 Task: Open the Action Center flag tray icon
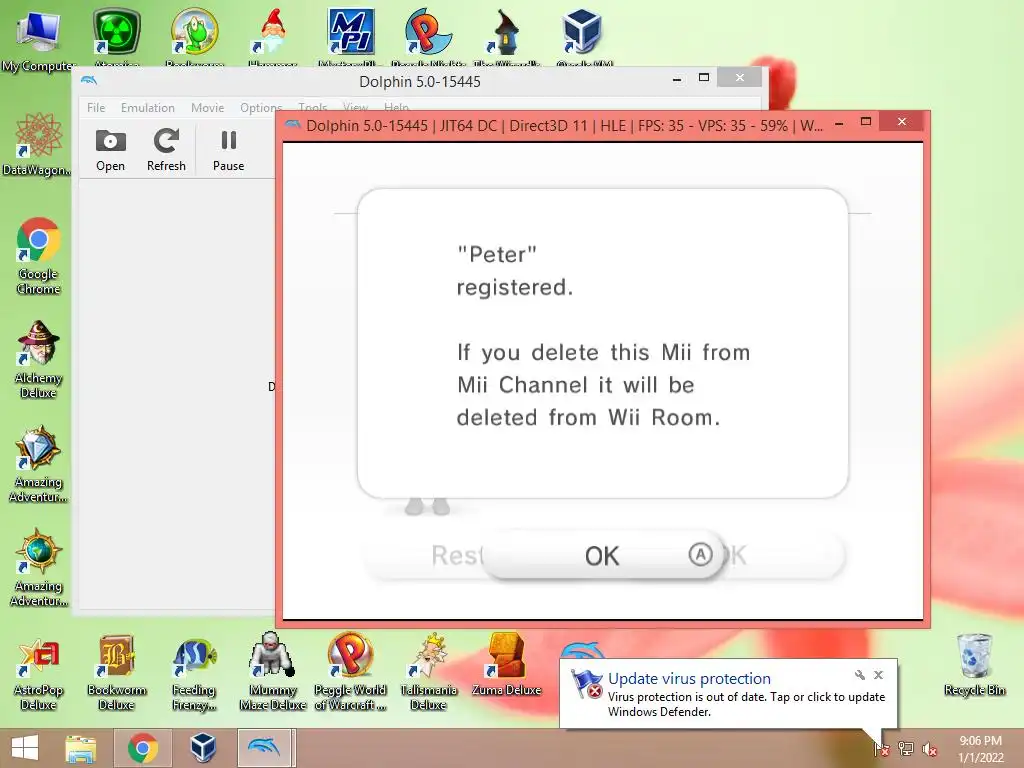(882, 748)
